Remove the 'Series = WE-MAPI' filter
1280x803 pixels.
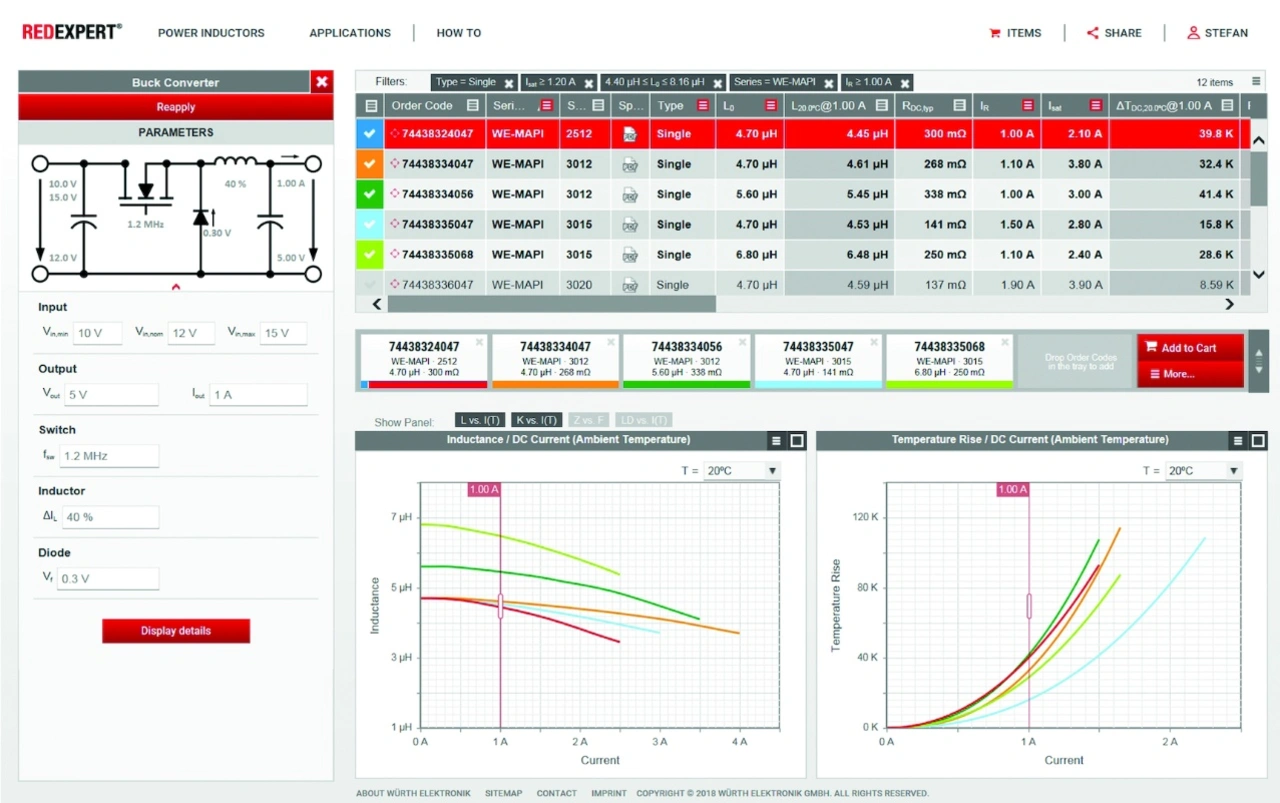830,83
